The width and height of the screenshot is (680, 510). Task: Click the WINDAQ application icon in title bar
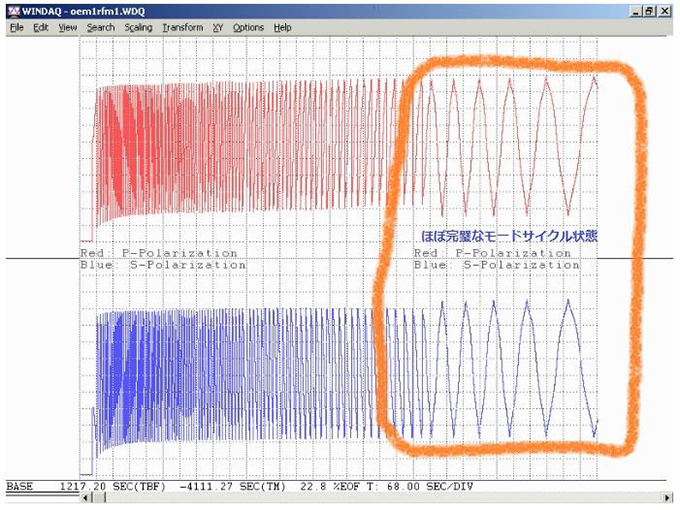pyautogui.click(x=14, y=11)
